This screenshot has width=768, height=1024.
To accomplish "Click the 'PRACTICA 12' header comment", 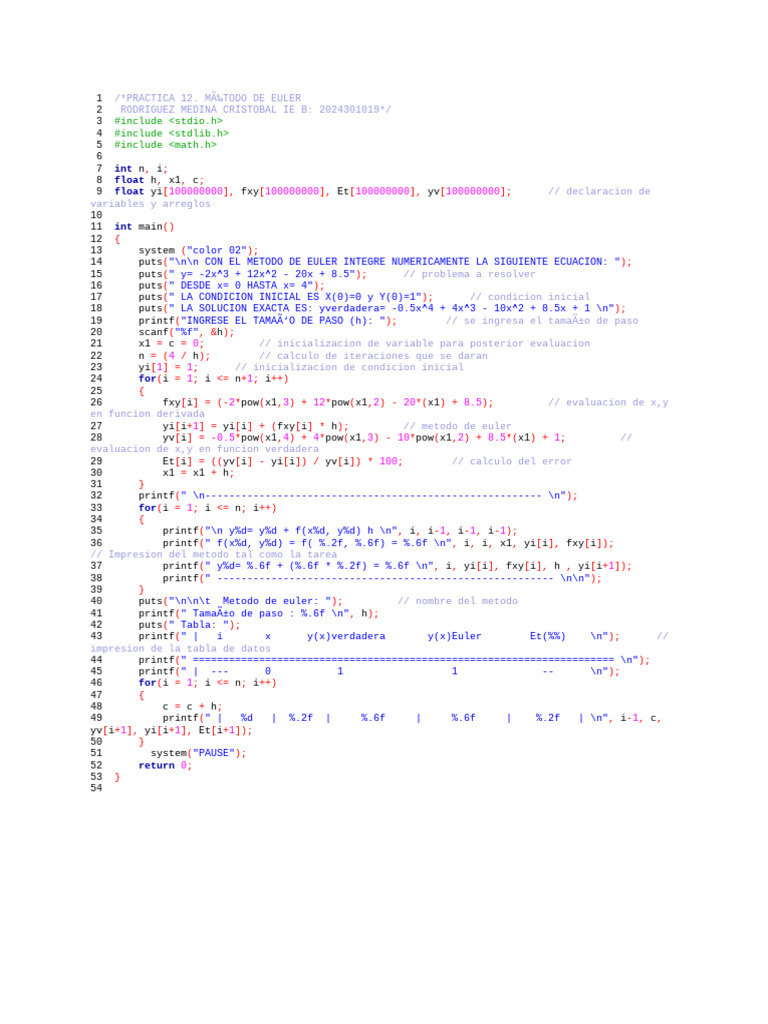I will tap(208, 98).
